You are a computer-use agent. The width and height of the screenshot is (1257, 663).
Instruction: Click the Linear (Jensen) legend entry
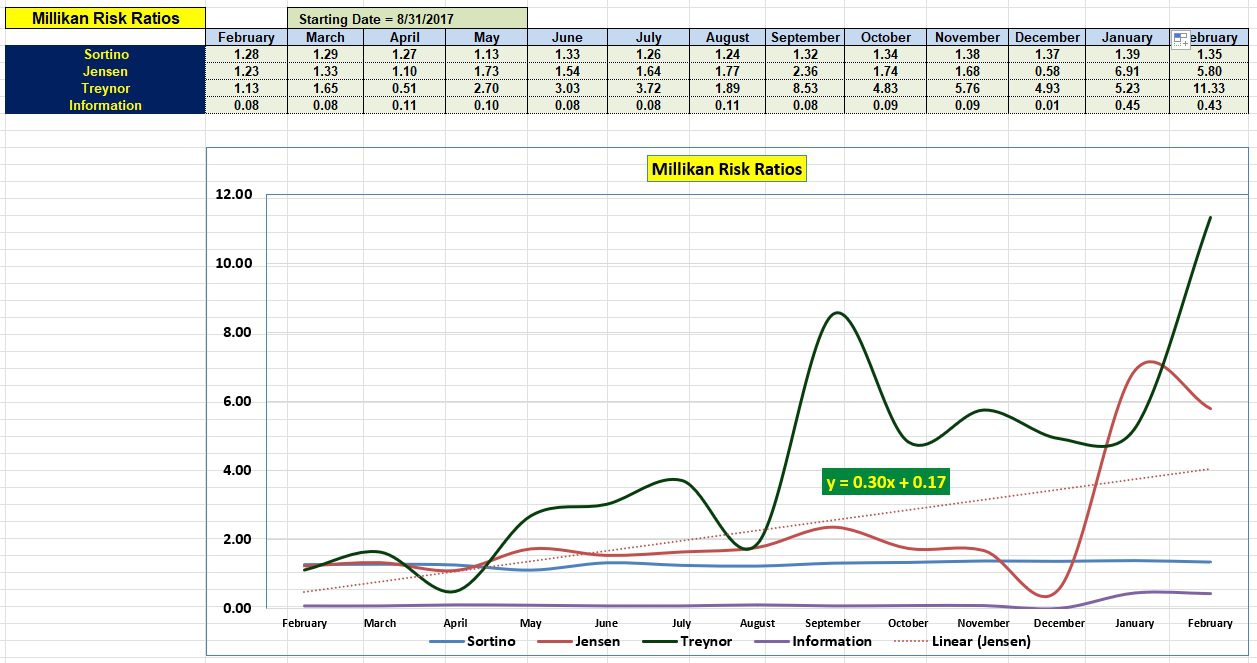pos(960,641)
